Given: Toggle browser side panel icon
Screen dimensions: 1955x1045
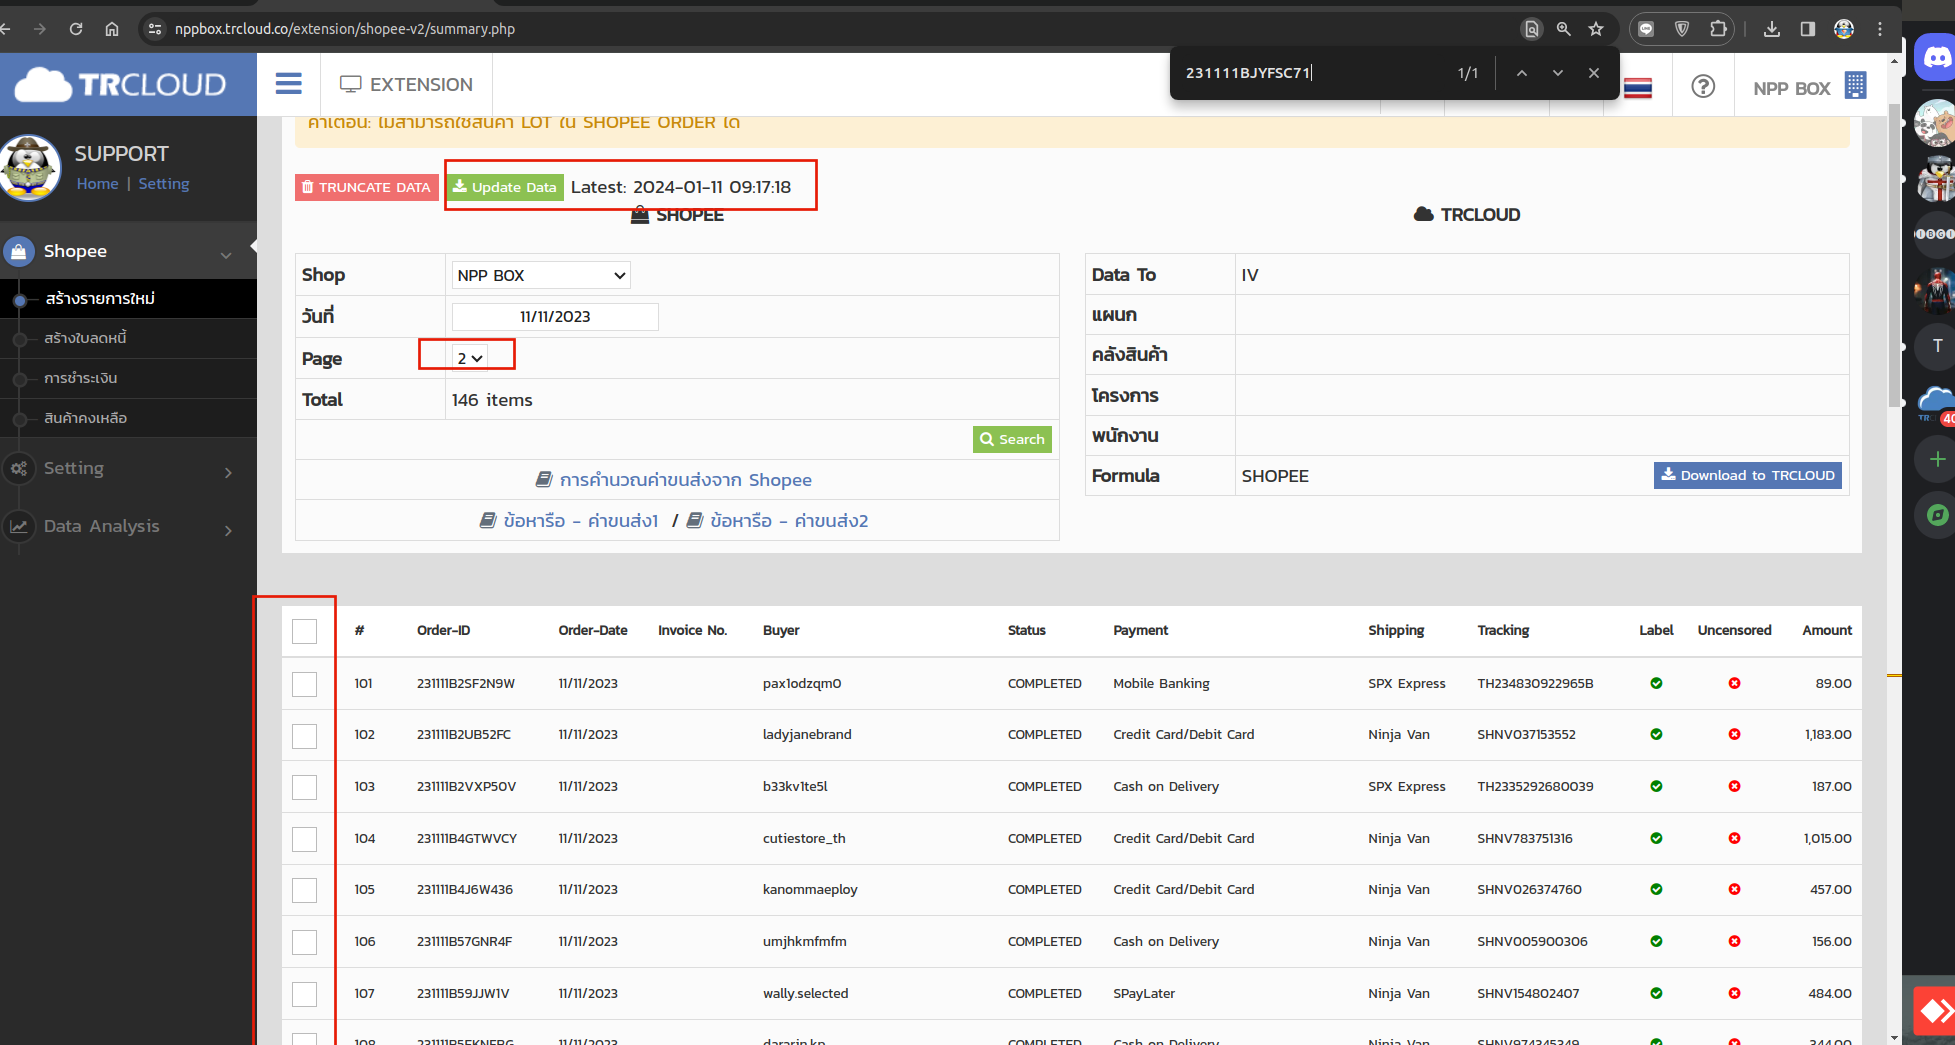Looking at the screenshot, I should [1808, 29].
